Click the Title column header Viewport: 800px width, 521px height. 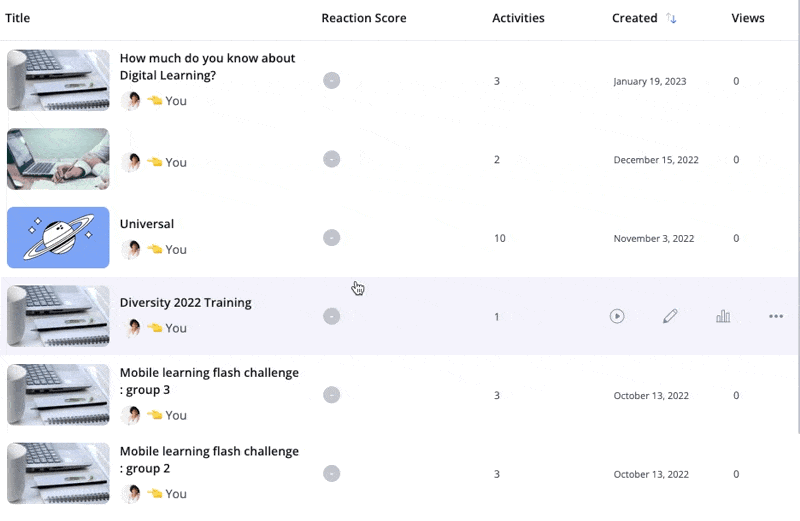[x=17, y=18]
